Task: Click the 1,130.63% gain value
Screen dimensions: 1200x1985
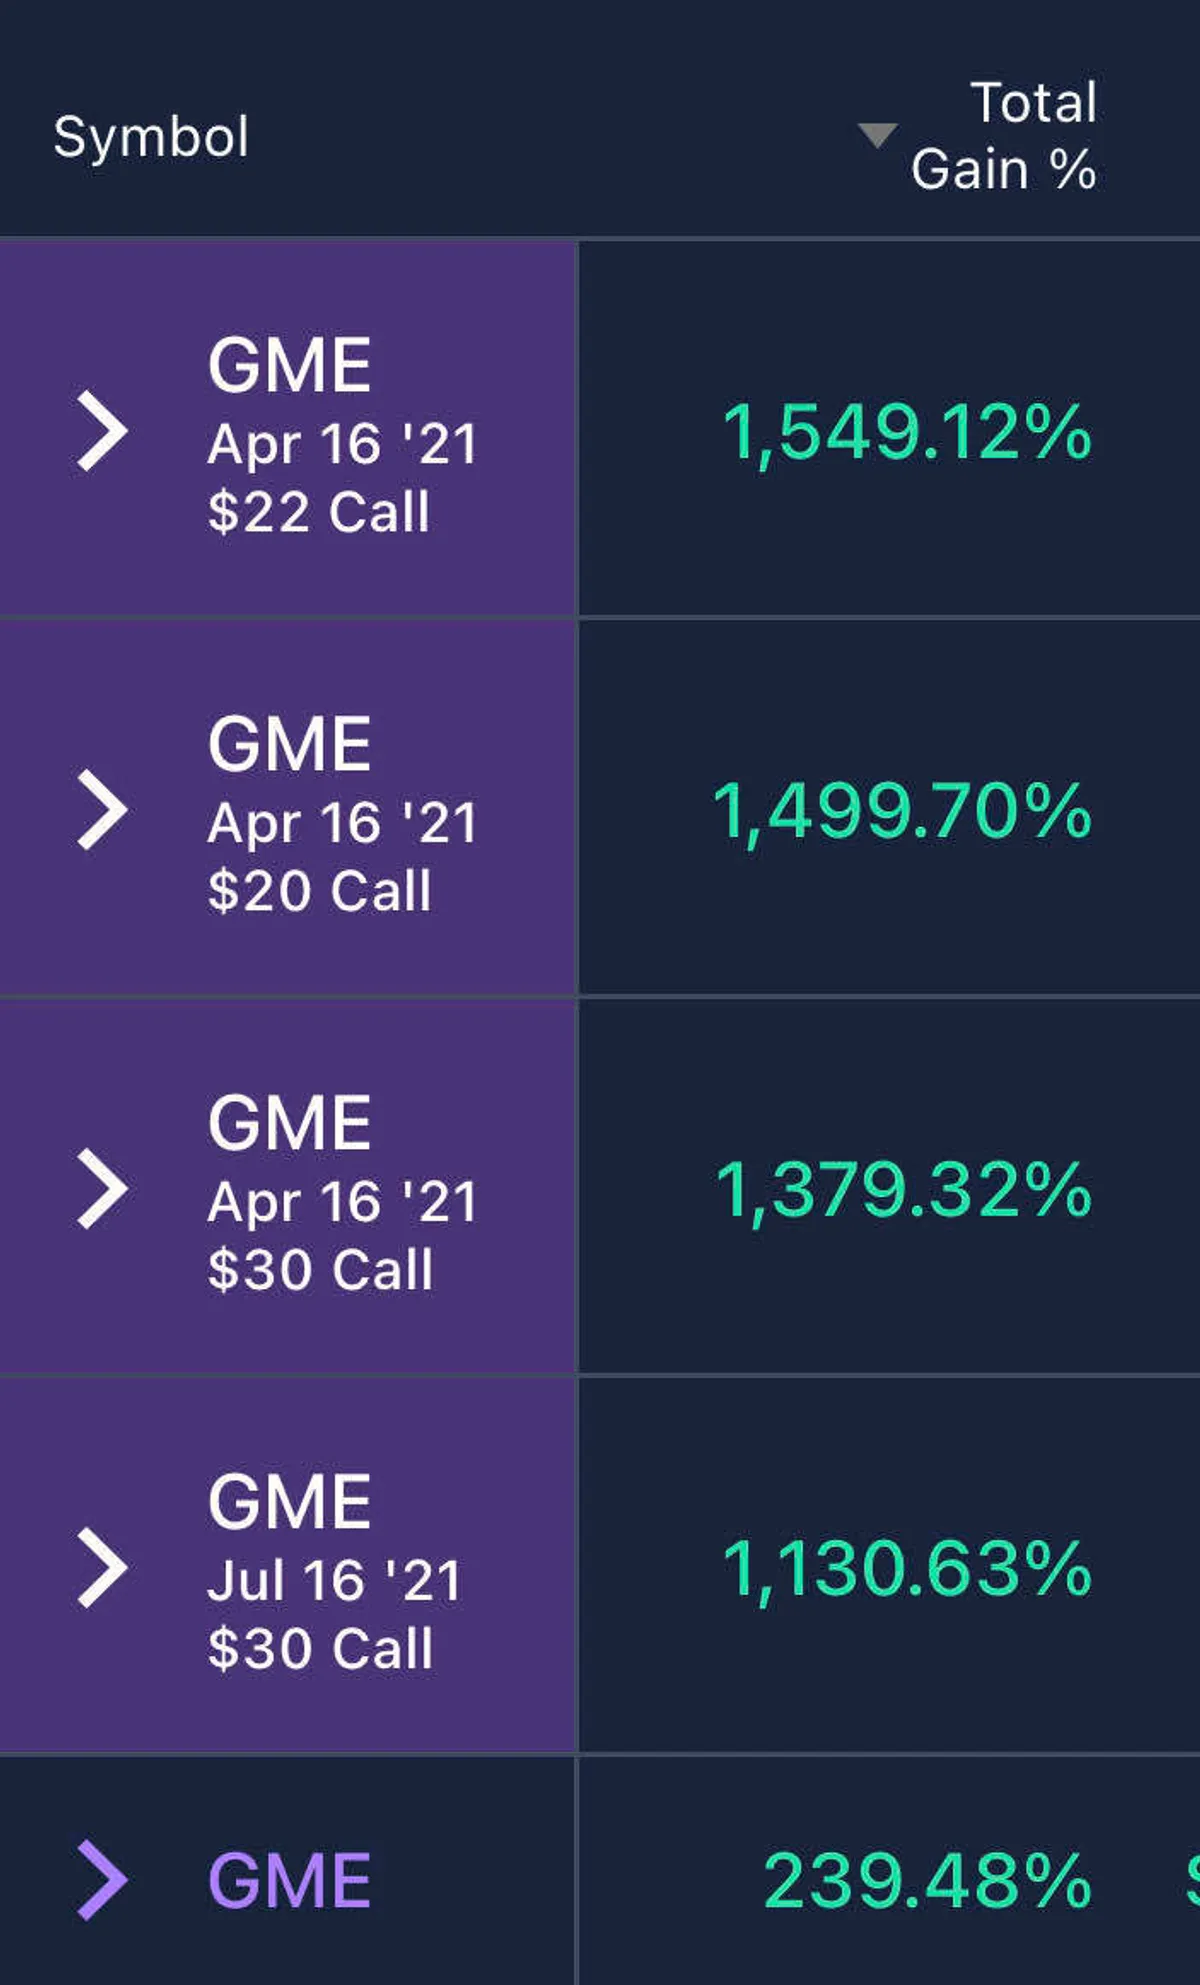Action: (906, 1568)
